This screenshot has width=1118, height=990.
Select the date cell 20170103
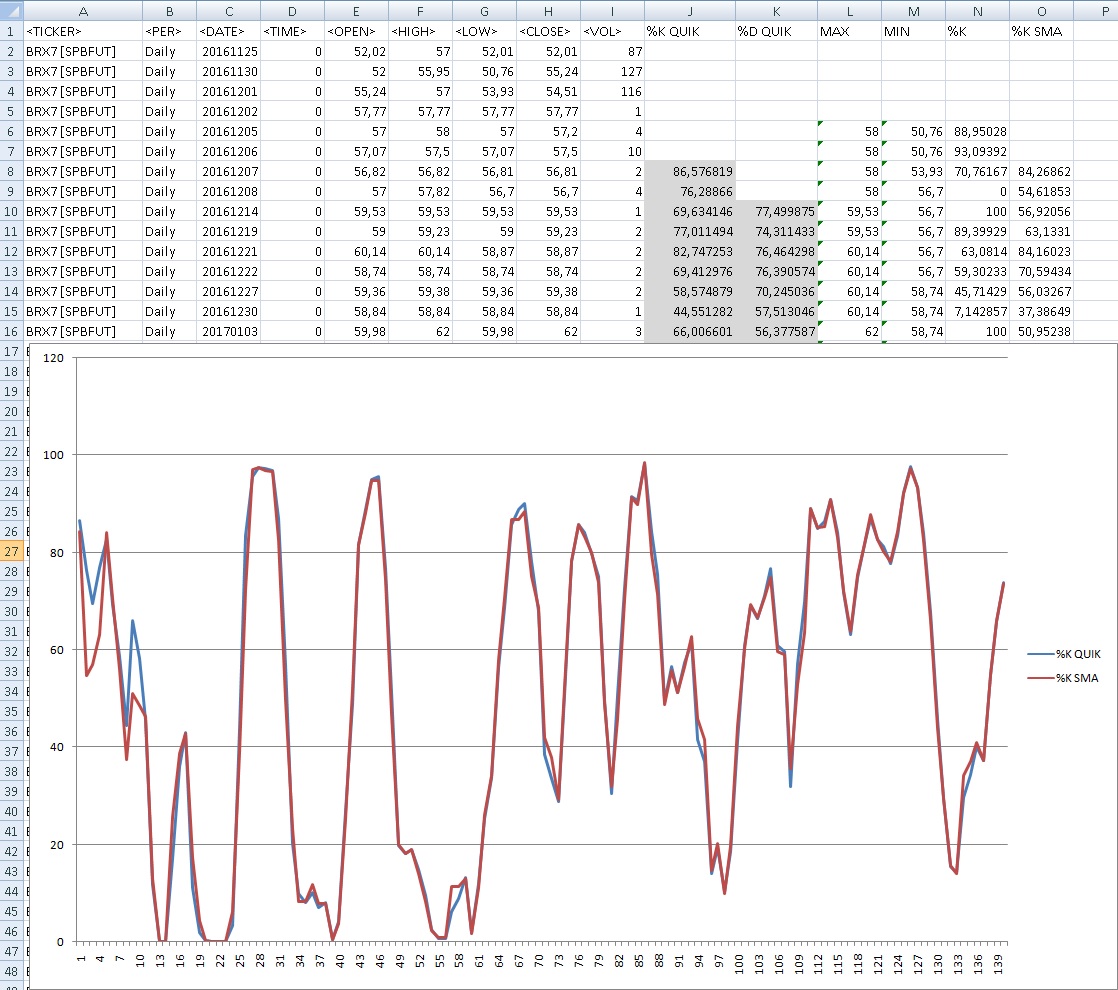(228, 331)
